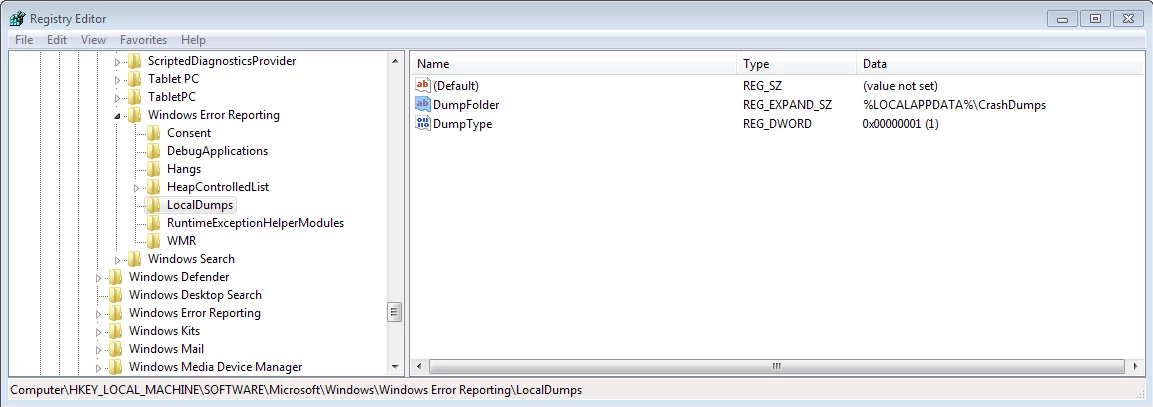Click the Hangs folder icon
1153x407 pixels.
click(153, 169)
